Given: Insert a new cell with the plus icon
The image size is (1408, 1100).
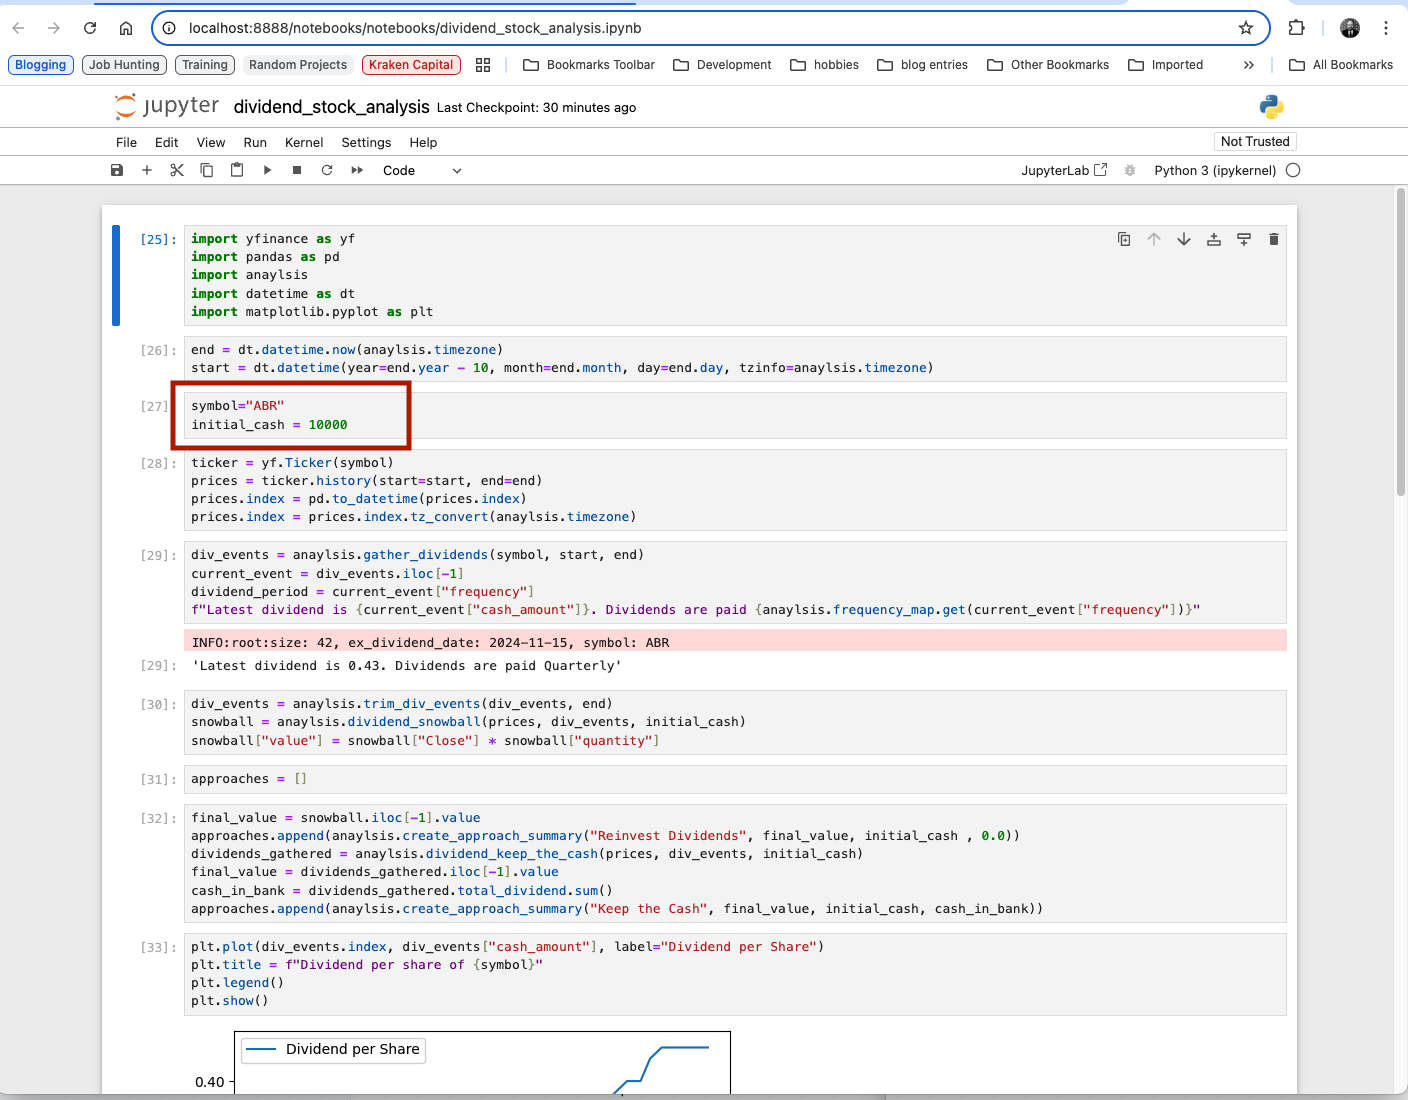Looking at the screenshot, I should [x=147, y=170].
